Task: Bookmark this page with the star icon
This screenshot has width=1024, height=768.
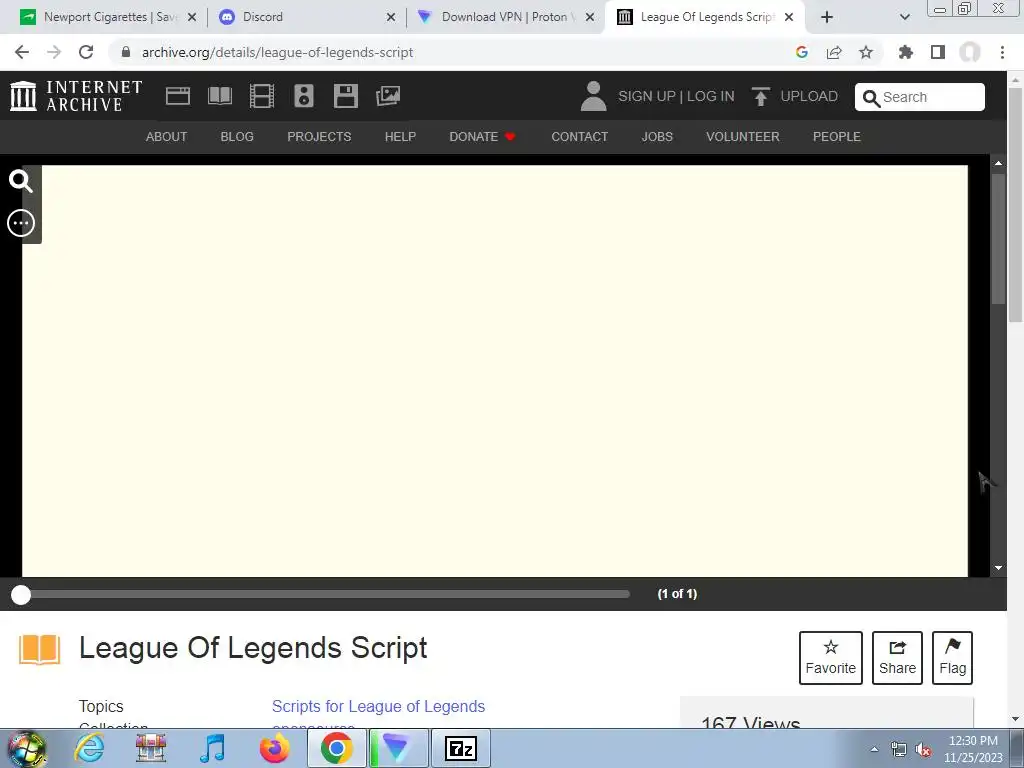Action: coord(866,52)
